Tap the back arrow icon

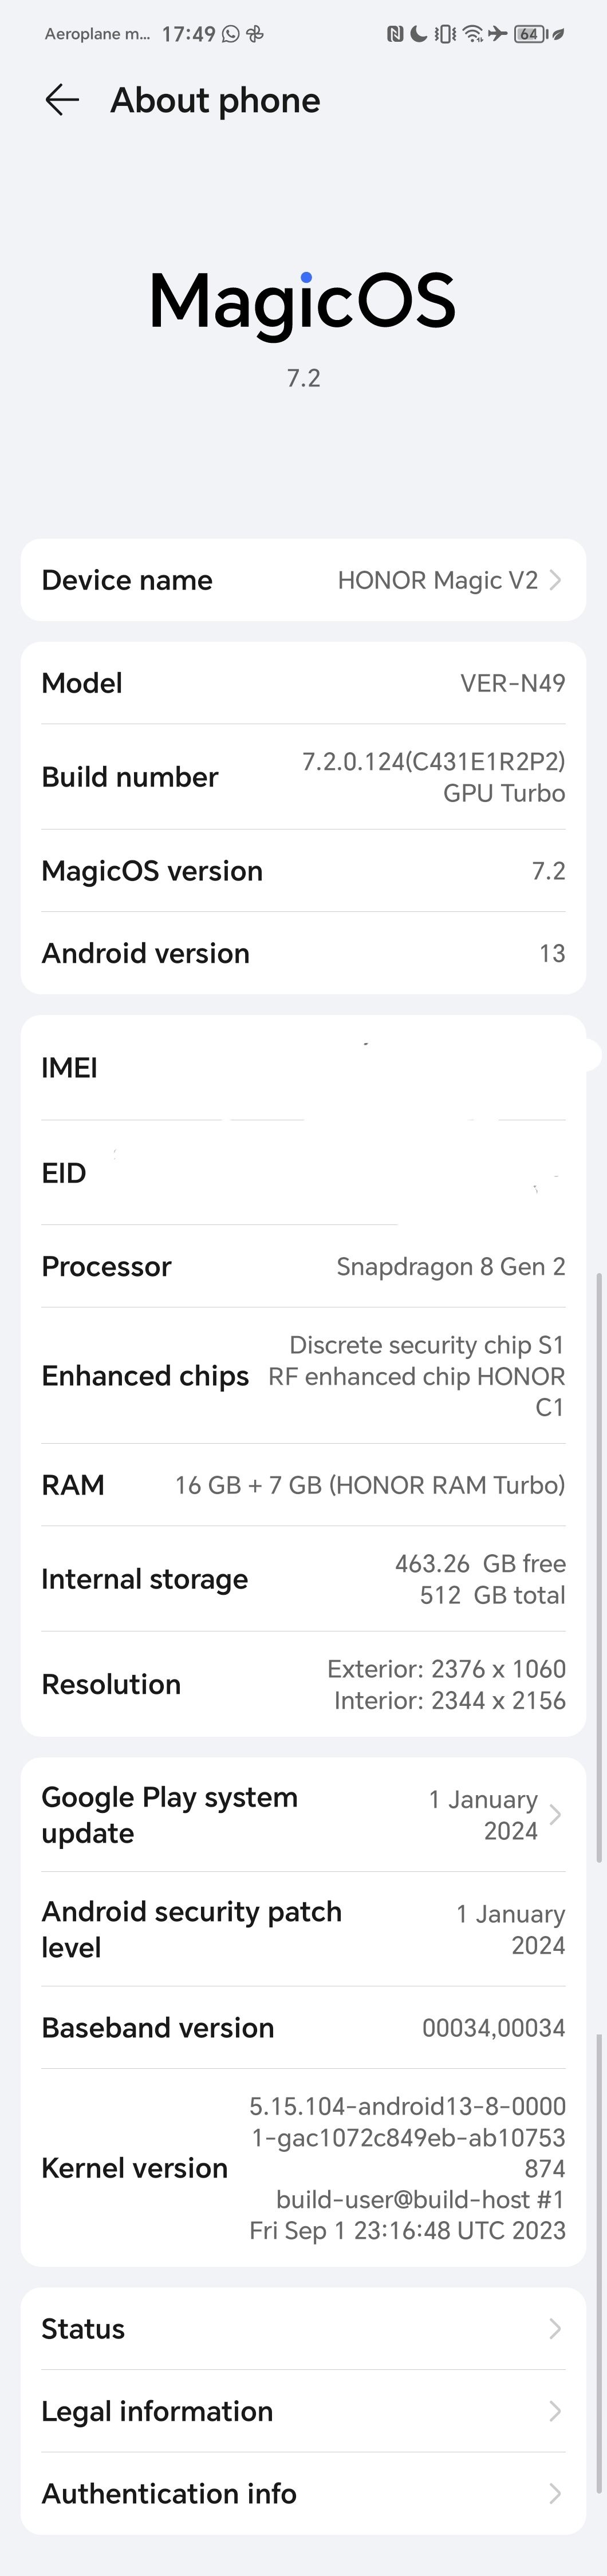tap(62, 100)
